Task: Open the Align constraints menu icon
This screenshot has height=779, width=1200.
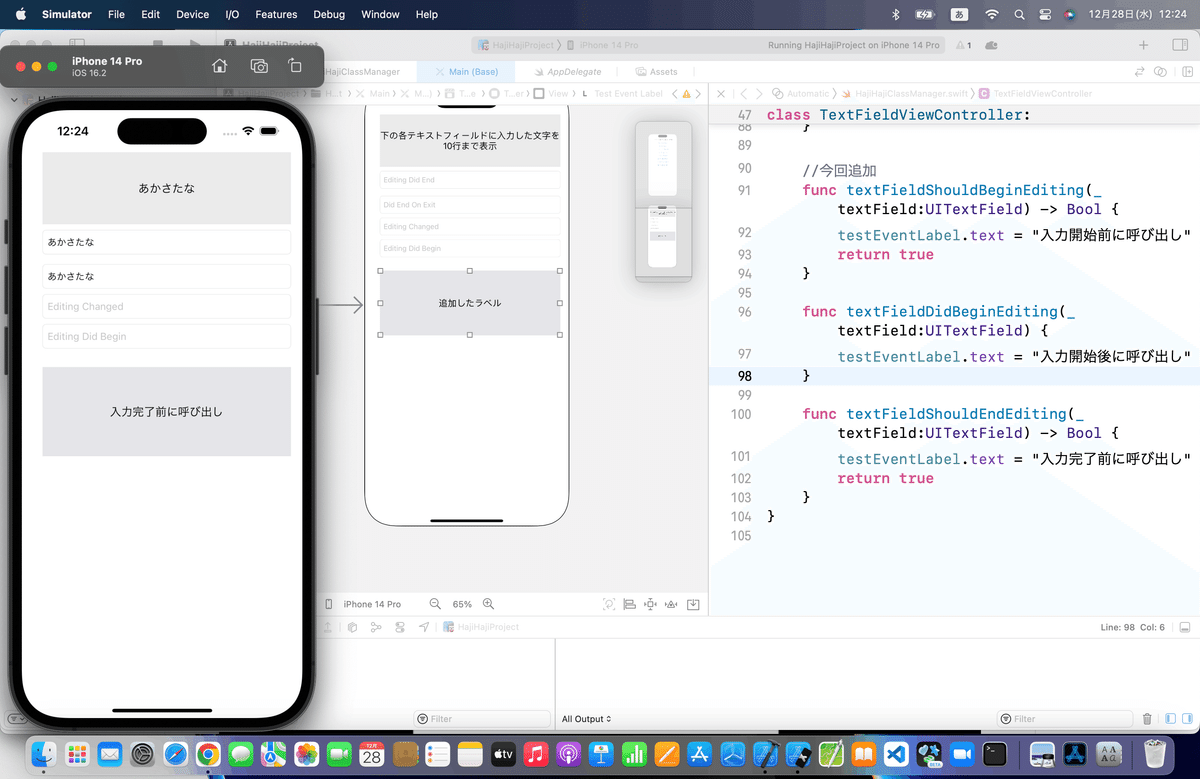Action: coord(630,604)
